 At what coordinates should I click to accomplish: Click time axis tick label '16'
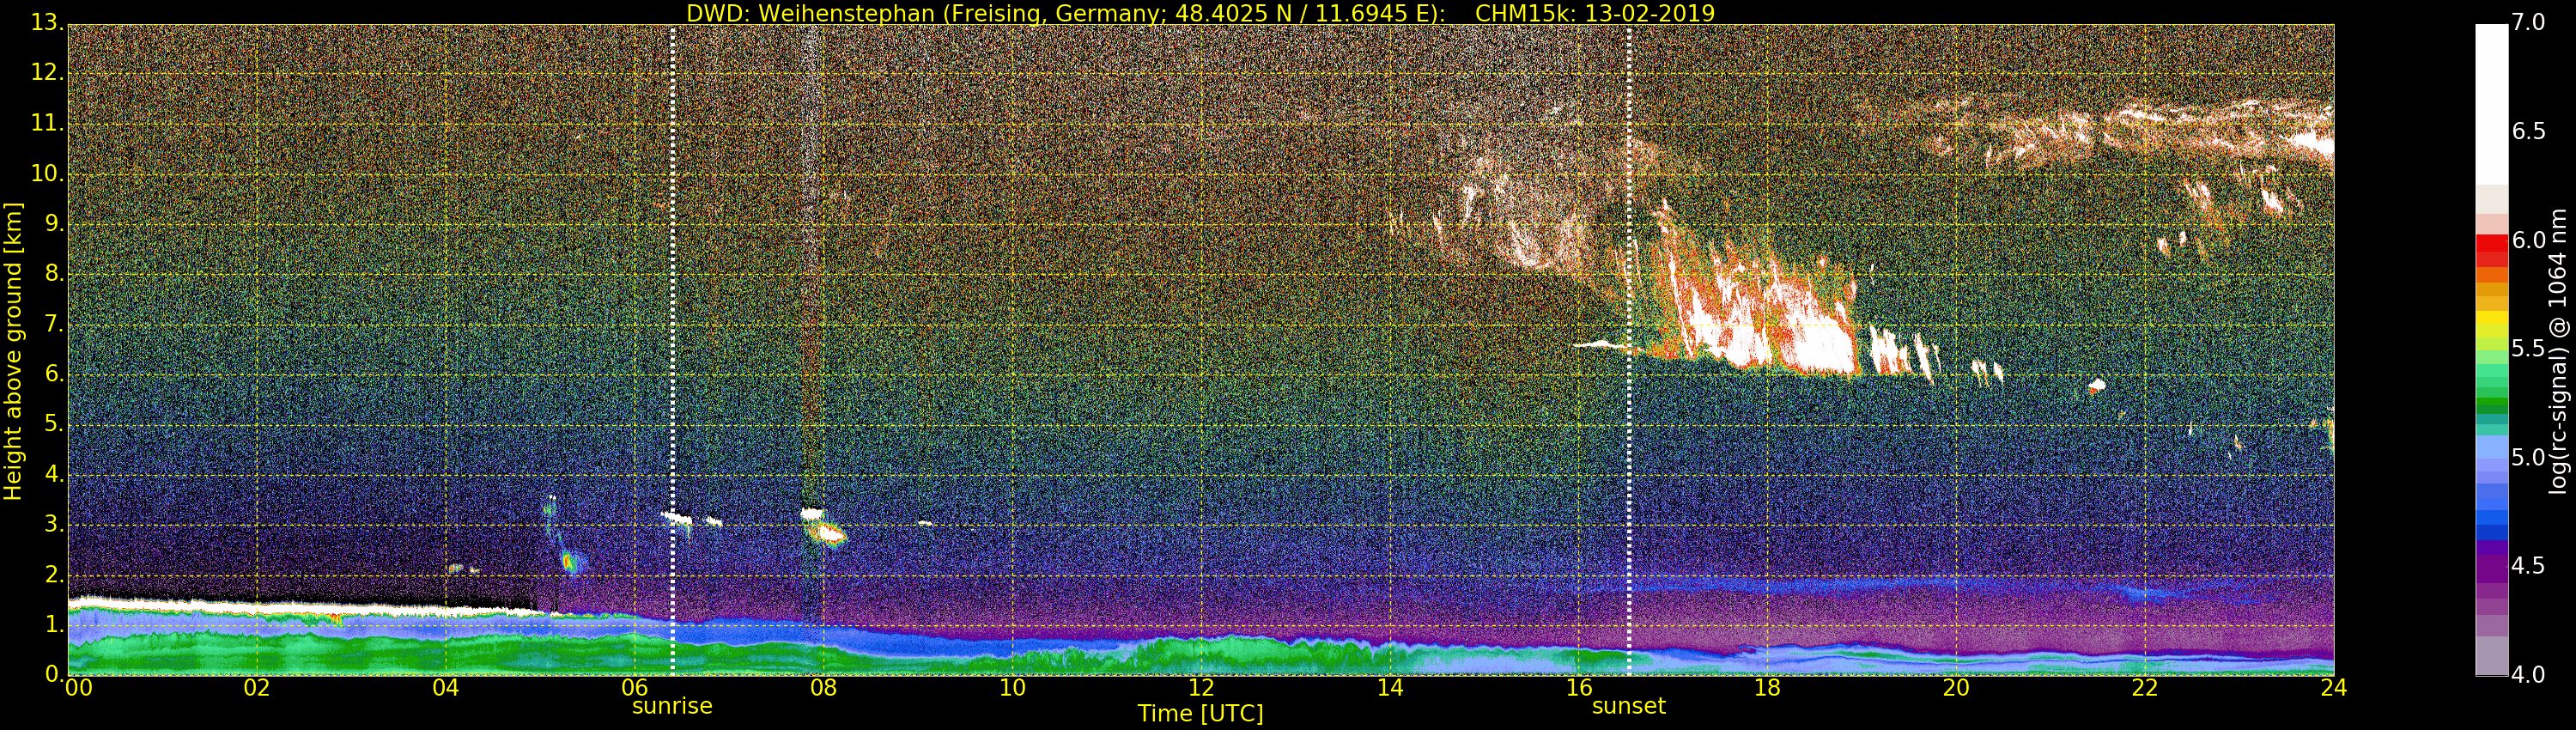point(1579,688)
